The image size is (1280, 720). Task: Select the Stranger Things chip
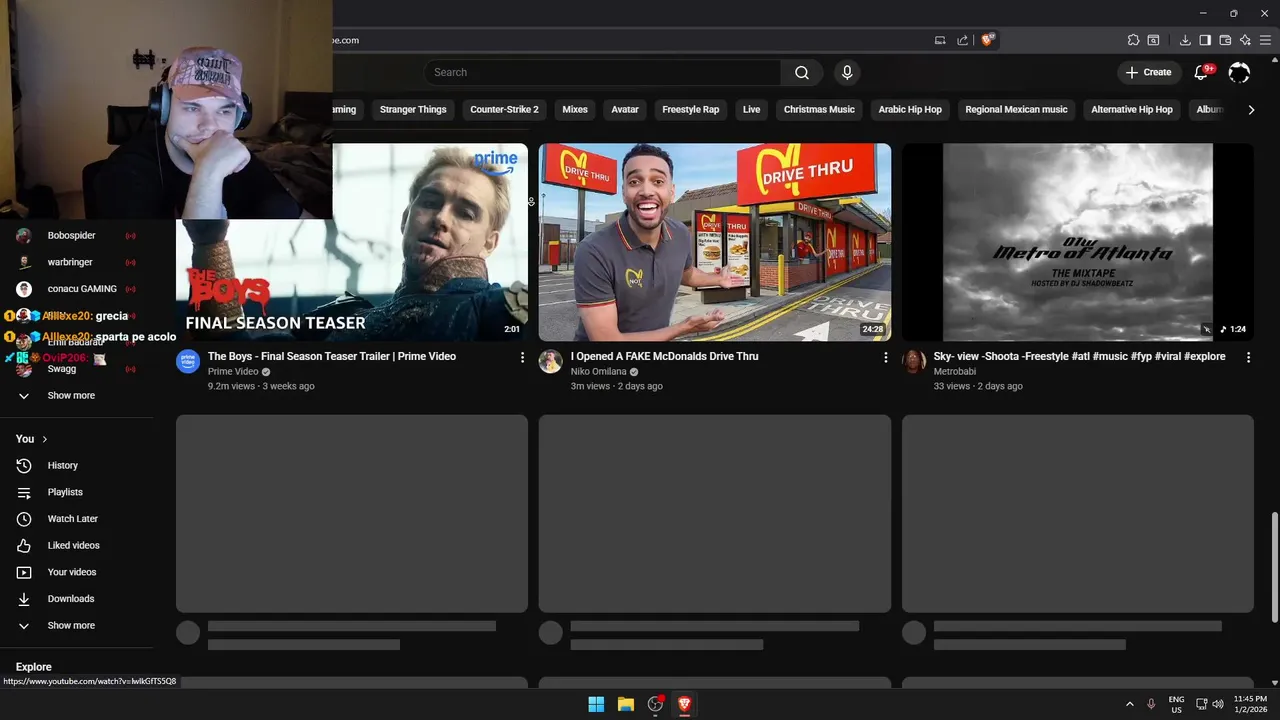pyautogui.click(x=413, y=110)
